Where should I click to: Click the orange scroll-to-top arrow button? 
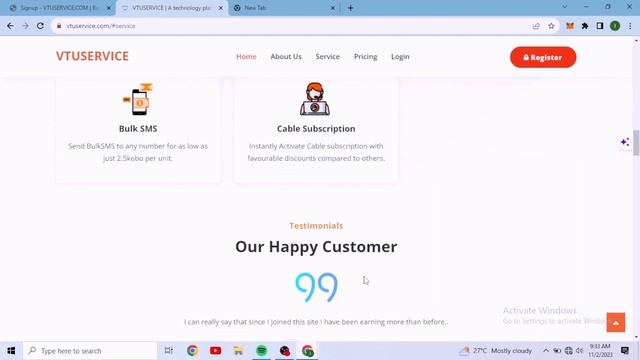(616, 322)
